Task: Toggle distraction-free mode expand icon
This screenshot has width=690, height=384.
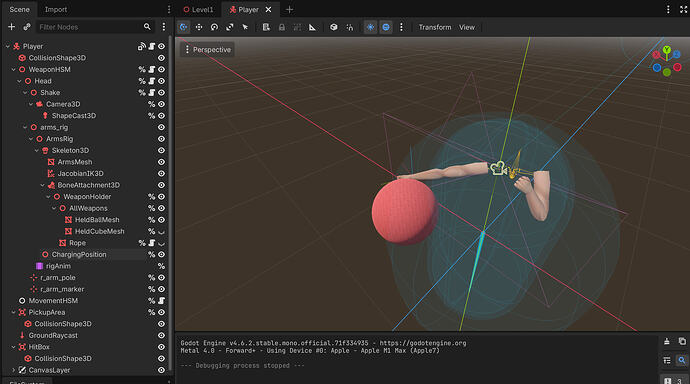Action: click(x=683, y=9)
